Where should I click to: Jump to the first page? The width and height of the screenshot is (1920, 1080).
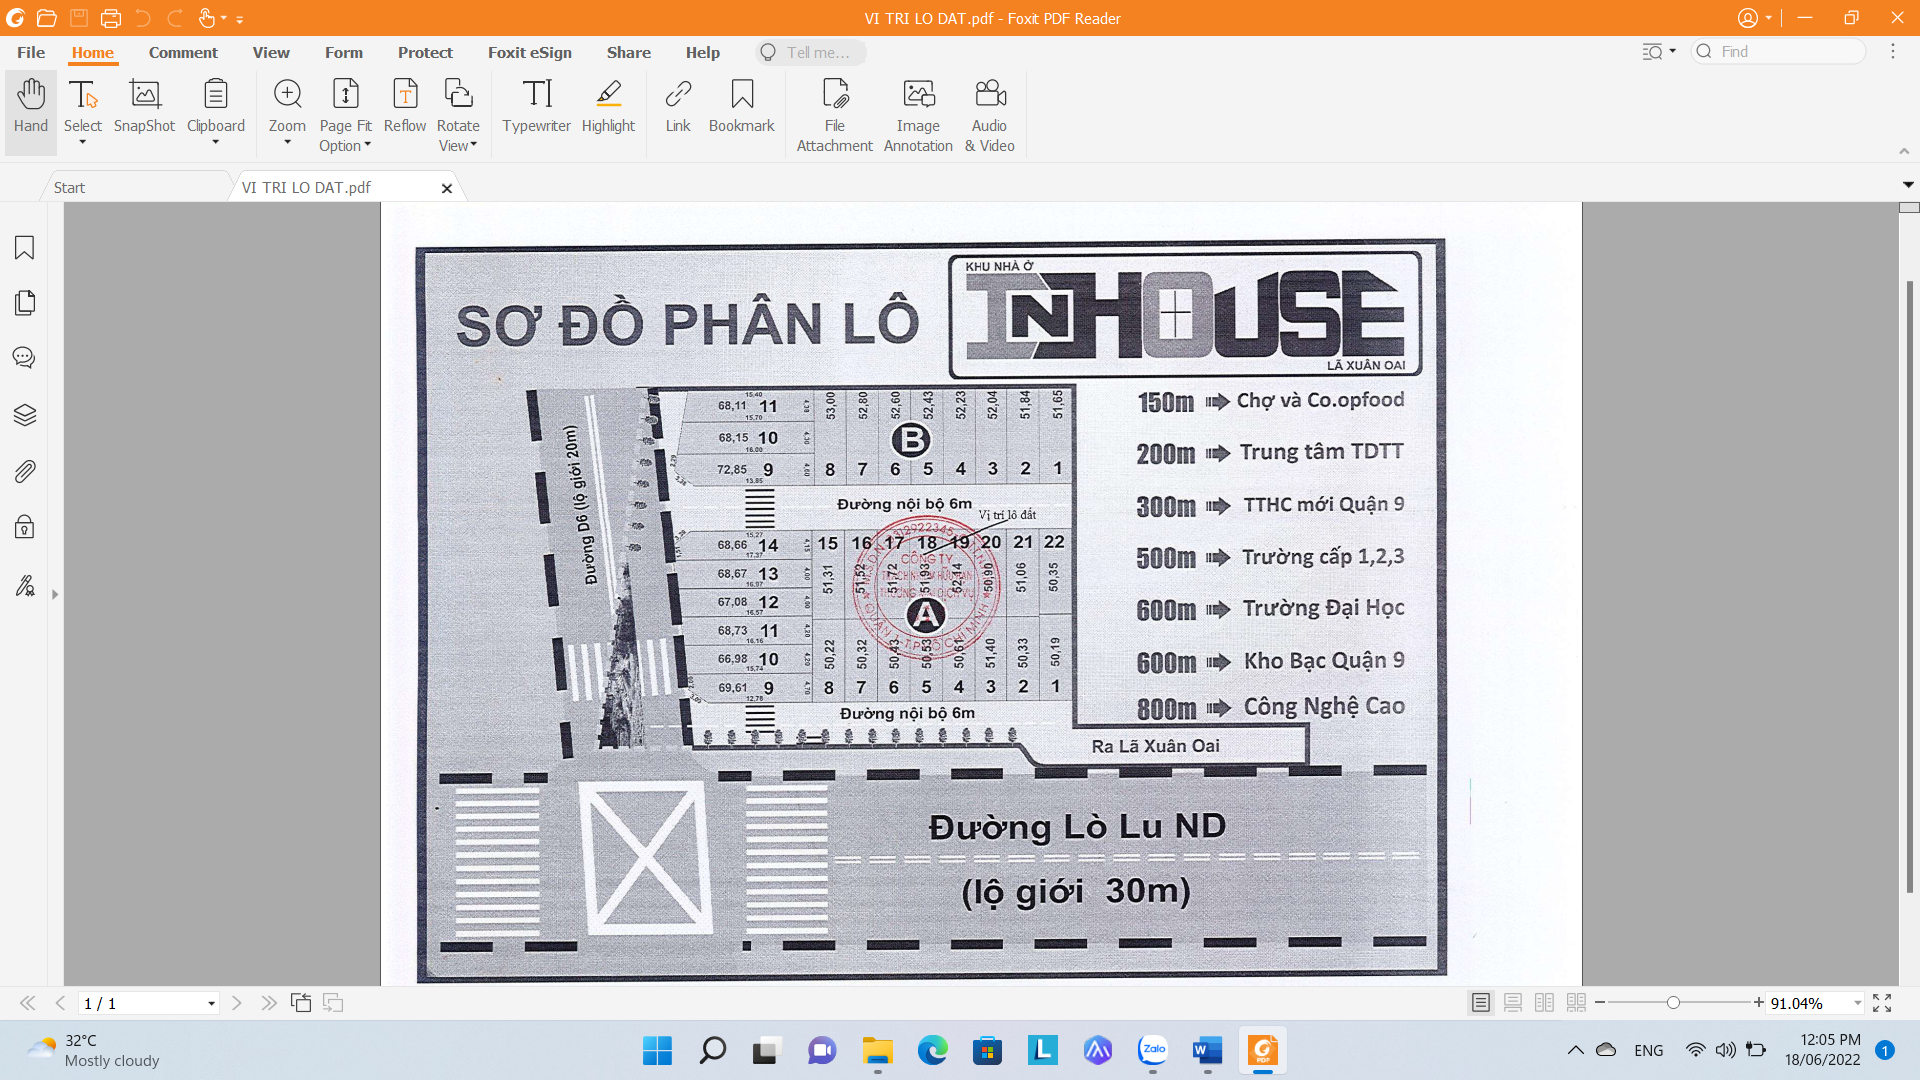[28, 1003]
